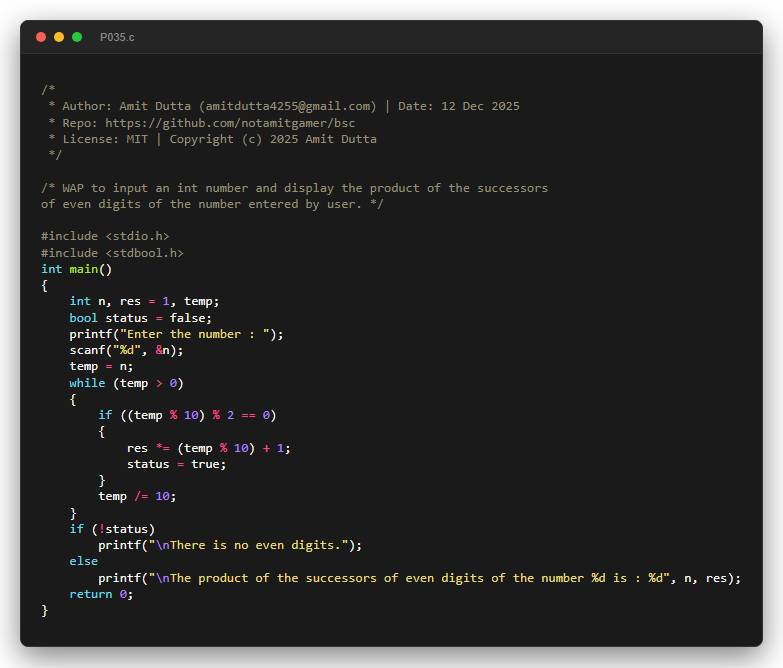Click the Repo URL github.com/notamitgamer/bsc
Screen dimensions: 783x668
230,123
